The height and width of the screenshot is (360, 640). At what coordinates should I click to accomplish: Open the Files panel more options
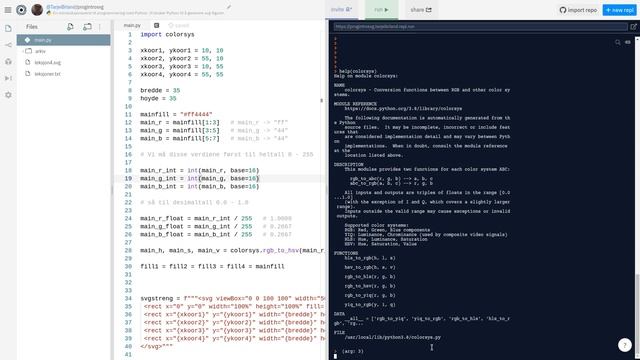[x=100, y=27]
